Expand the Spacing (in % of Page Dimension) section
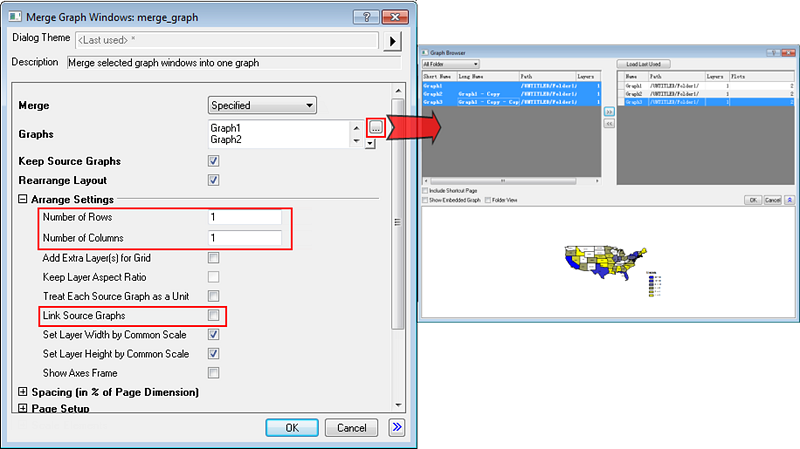The height and width of the screenshot is (449, 800). tap(23, 392)
